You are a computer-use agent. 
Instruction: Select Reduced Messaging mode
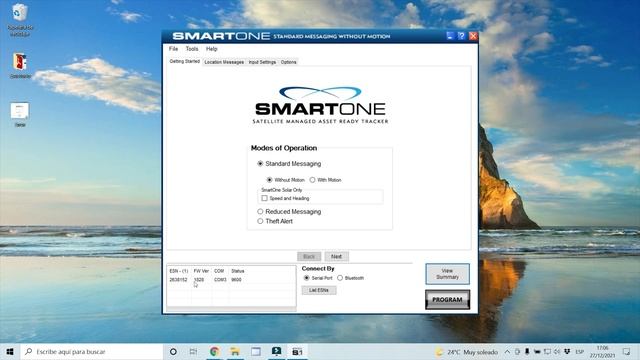tap(289, 211)
